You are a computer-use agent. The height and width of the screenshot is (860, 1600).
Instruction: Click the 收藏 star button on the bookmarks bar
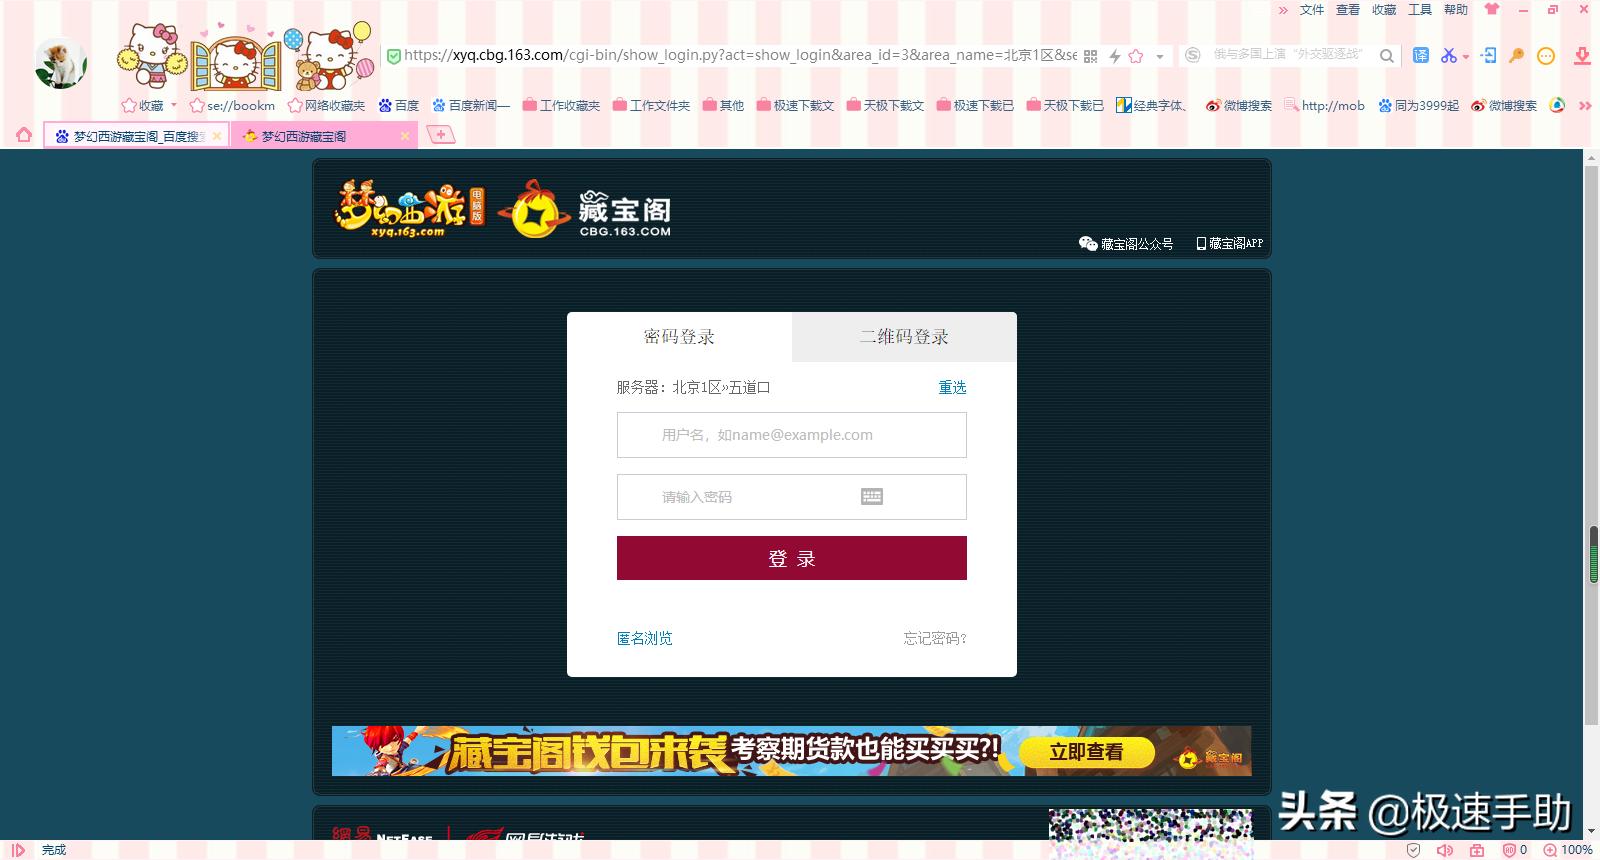142,105
